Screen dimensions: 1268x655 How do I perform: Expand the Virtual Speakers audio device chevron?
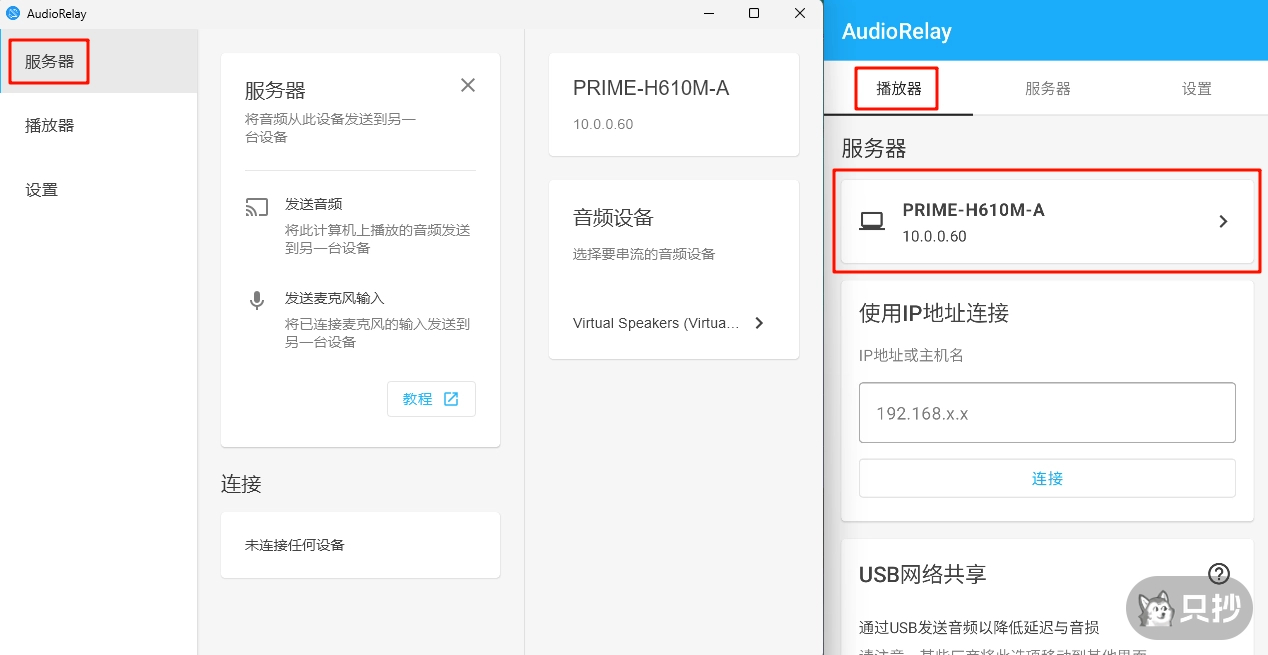[759, 323]
